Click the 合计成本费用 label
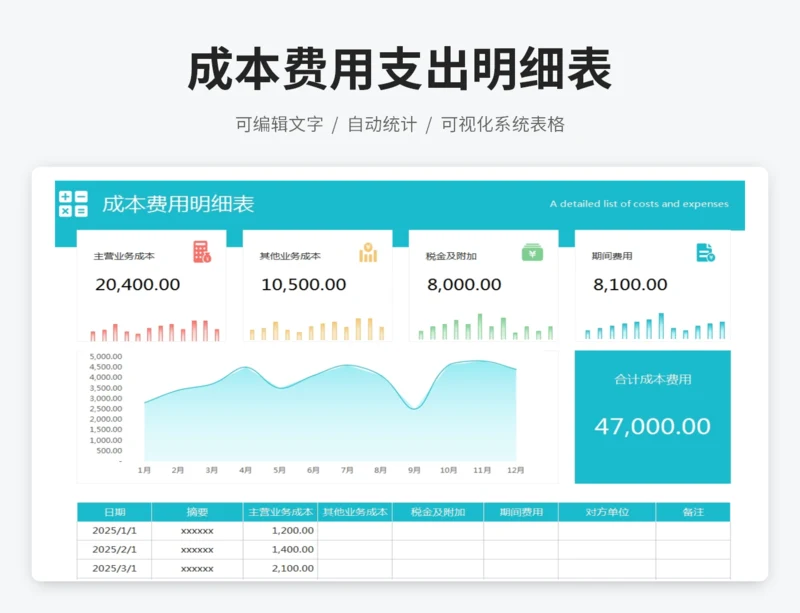The image size is (800, 613). 653,379
